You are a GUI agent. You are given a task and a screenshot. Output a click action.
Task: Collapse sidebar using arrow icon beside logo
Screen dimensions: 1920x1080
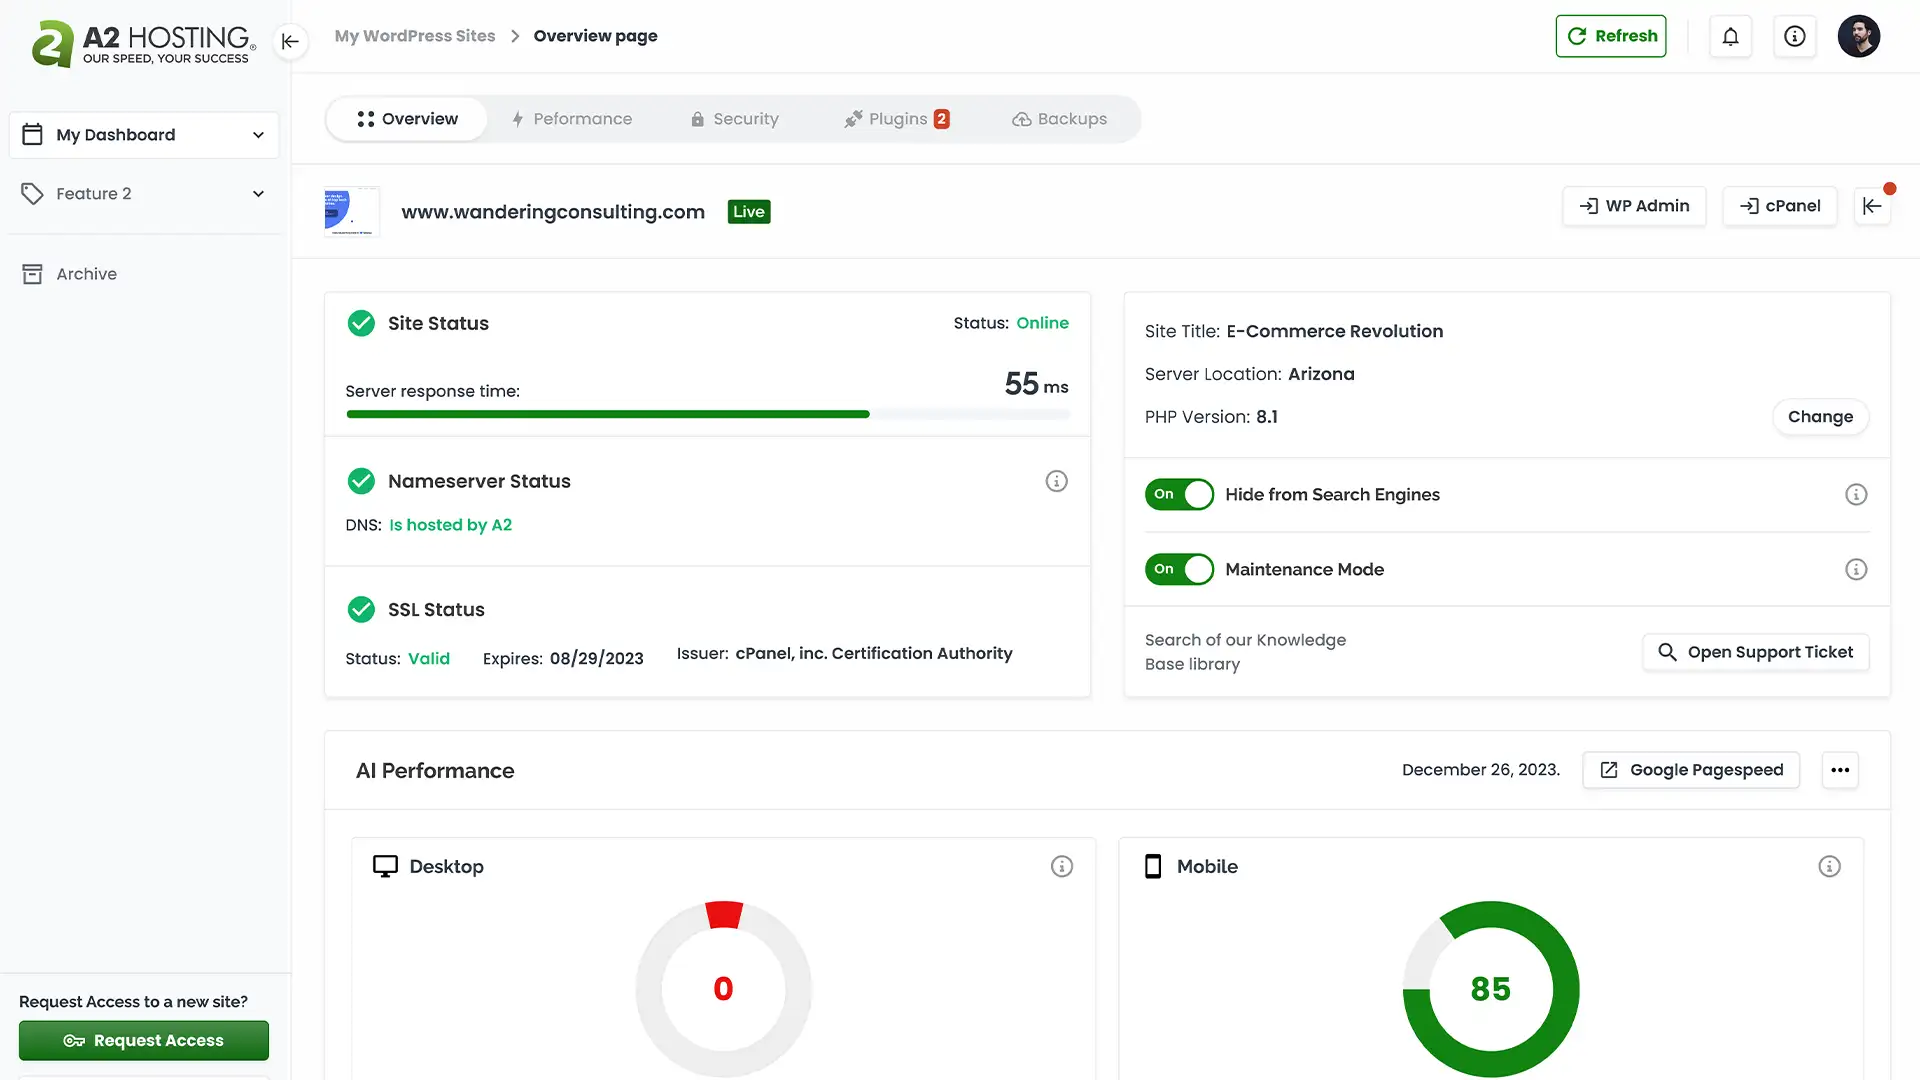point(290,41)
